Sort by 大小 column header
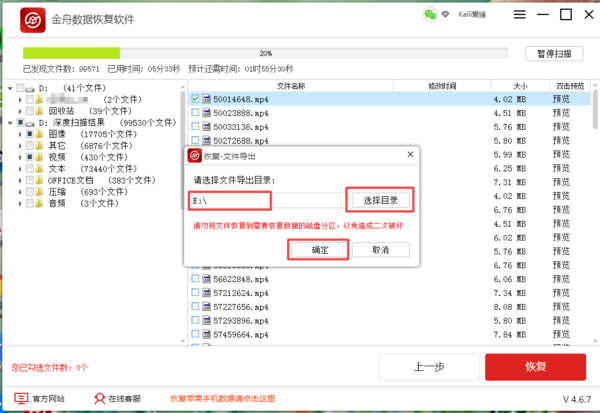600x413 pixels. (519, 86)
